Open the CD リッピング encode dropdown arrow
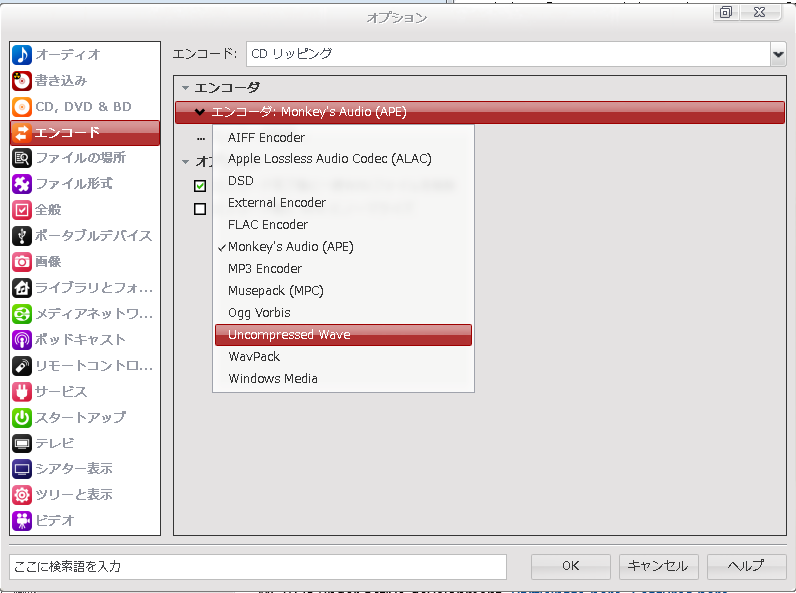Viewport: 796px width, 593px height. (777, 54)
